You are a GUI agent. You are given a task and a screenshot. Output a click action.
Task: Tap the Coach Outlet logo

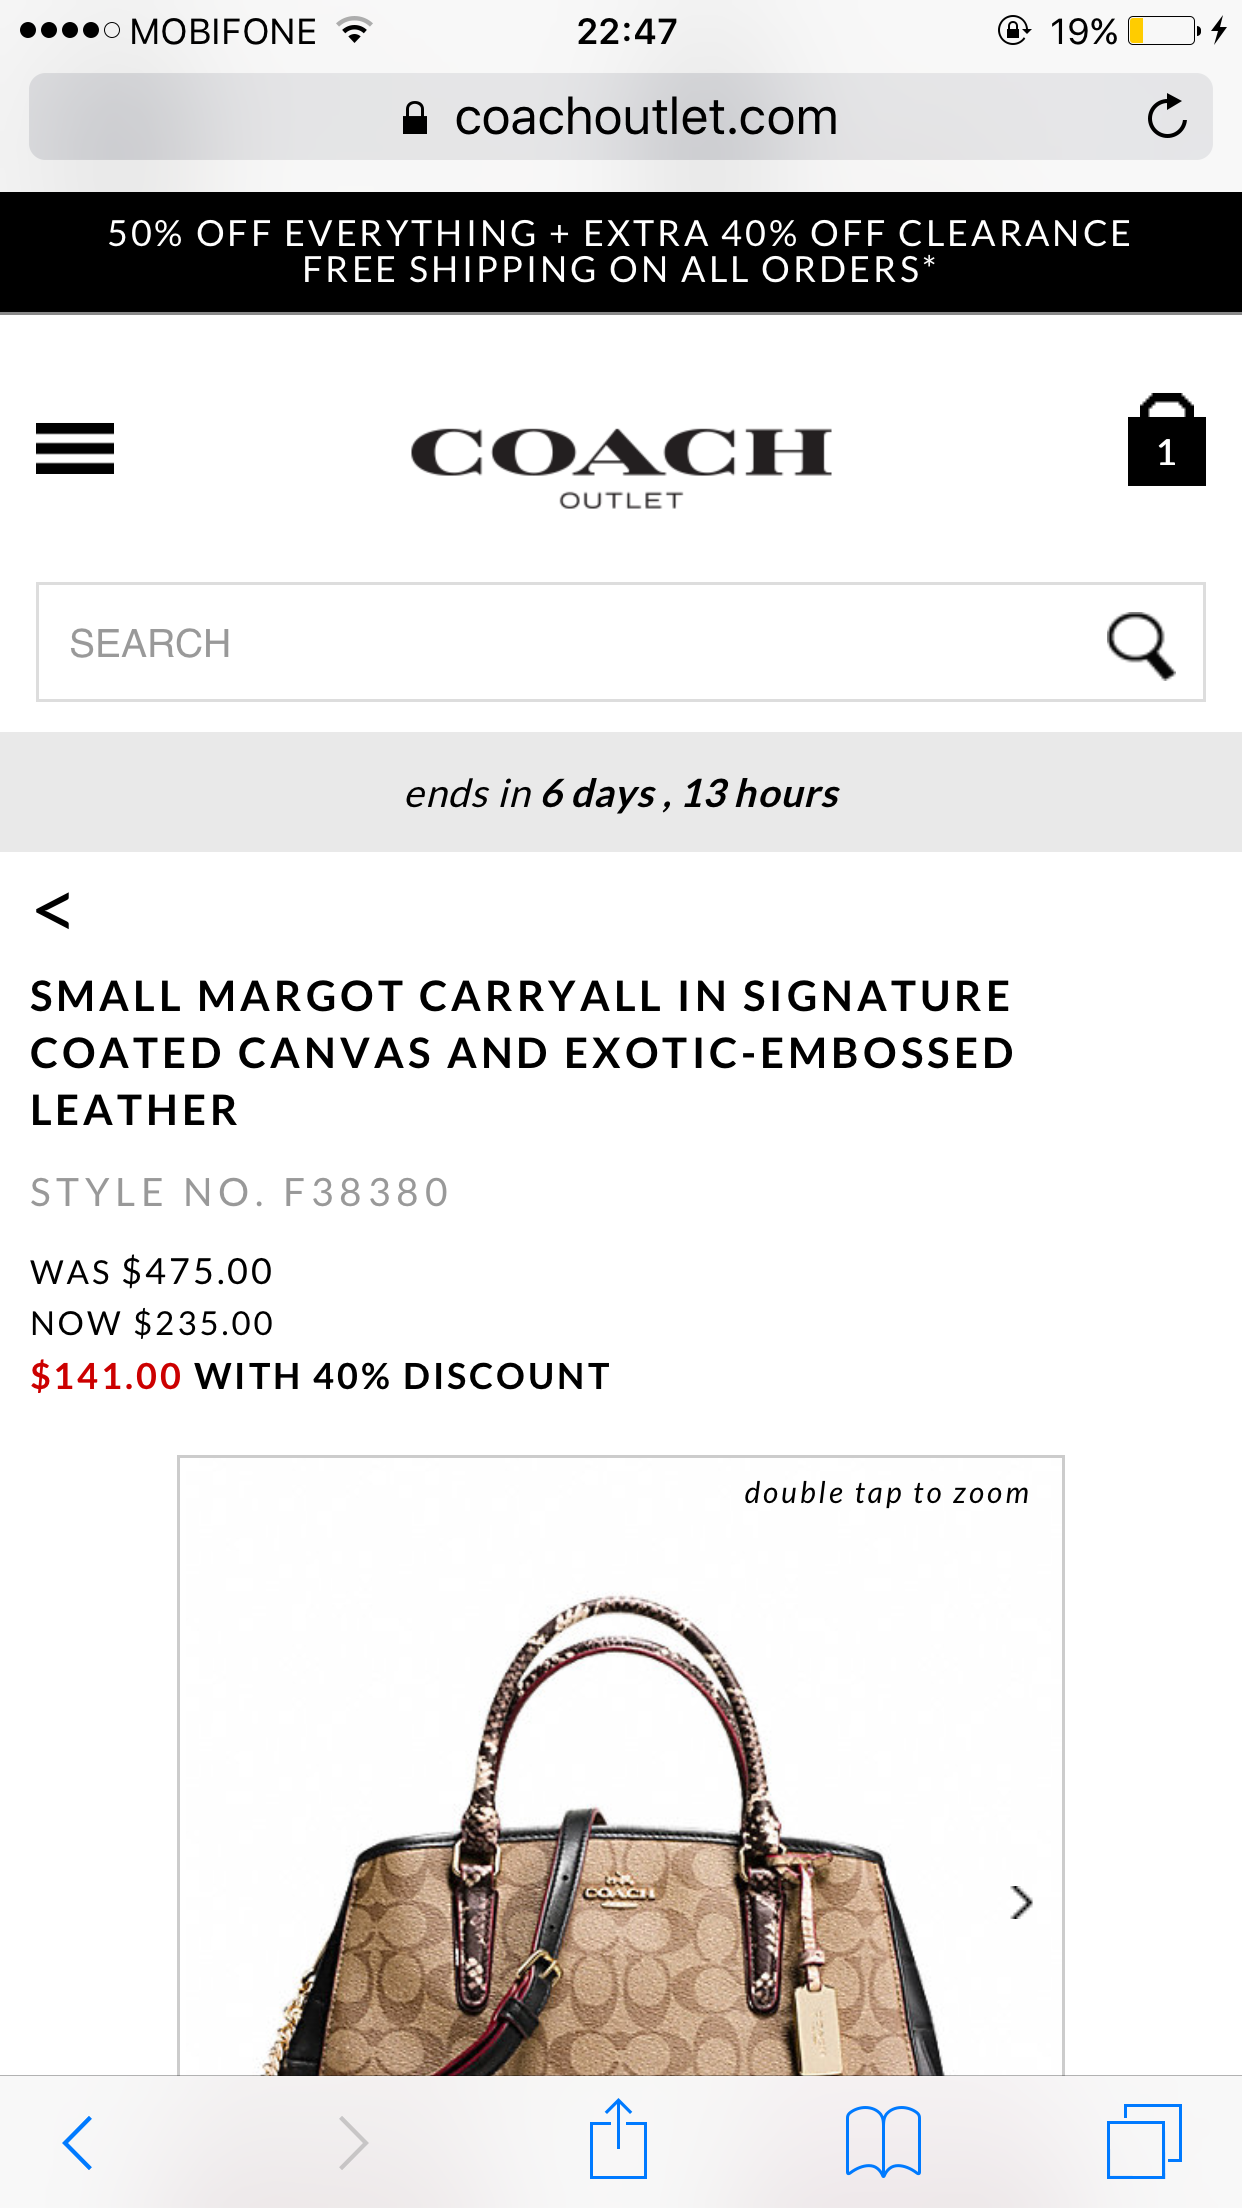(621, 464)
